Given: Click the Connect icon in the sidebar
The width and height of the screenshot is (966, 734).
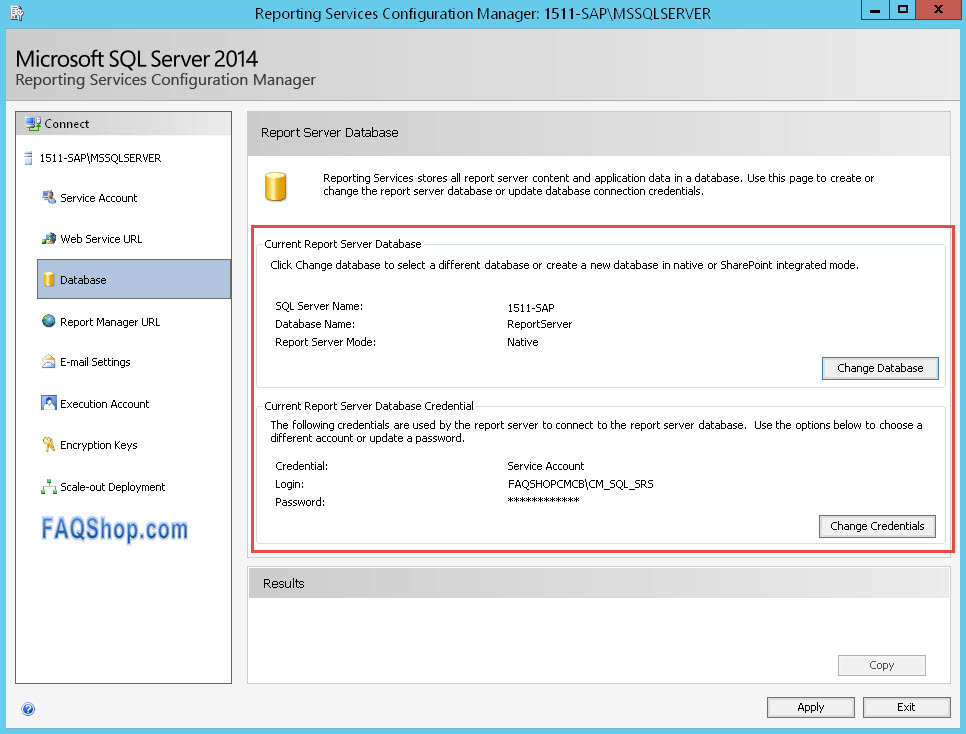Looking at the screenshot, I should 32,123.
